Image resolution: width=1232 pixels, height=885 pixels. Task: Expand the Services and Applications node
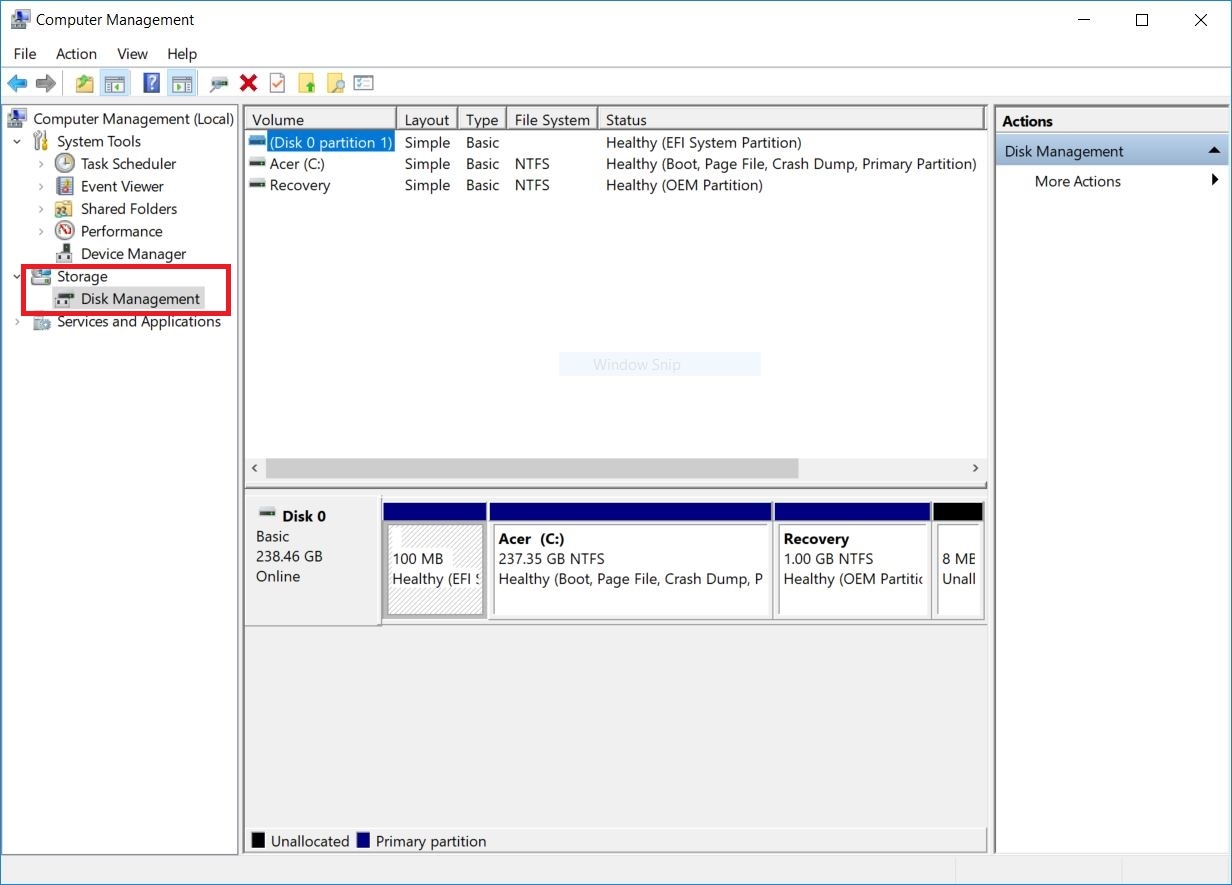(16, 322)
